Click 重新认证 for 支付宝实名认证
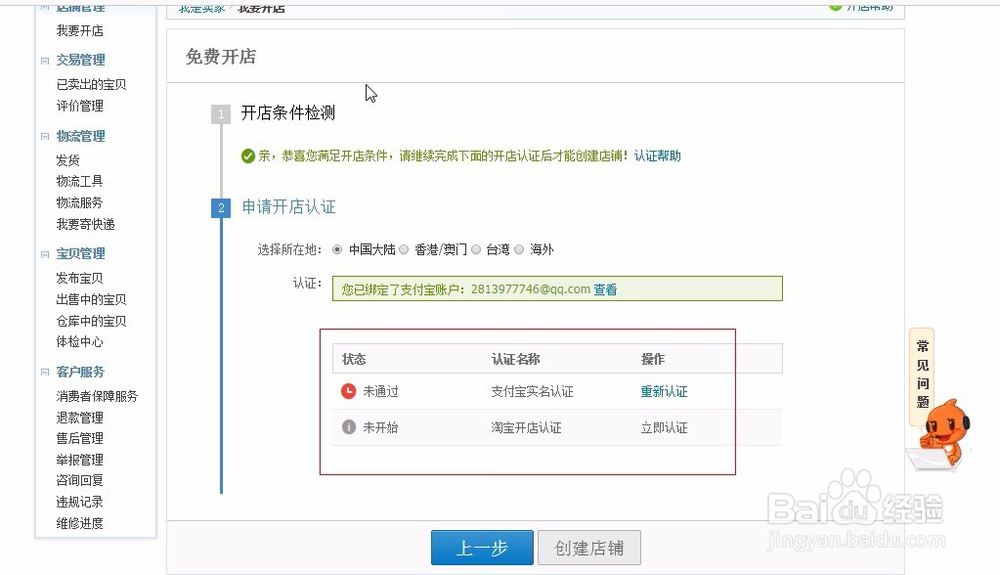1000x575 pixels. click(664, 391)
